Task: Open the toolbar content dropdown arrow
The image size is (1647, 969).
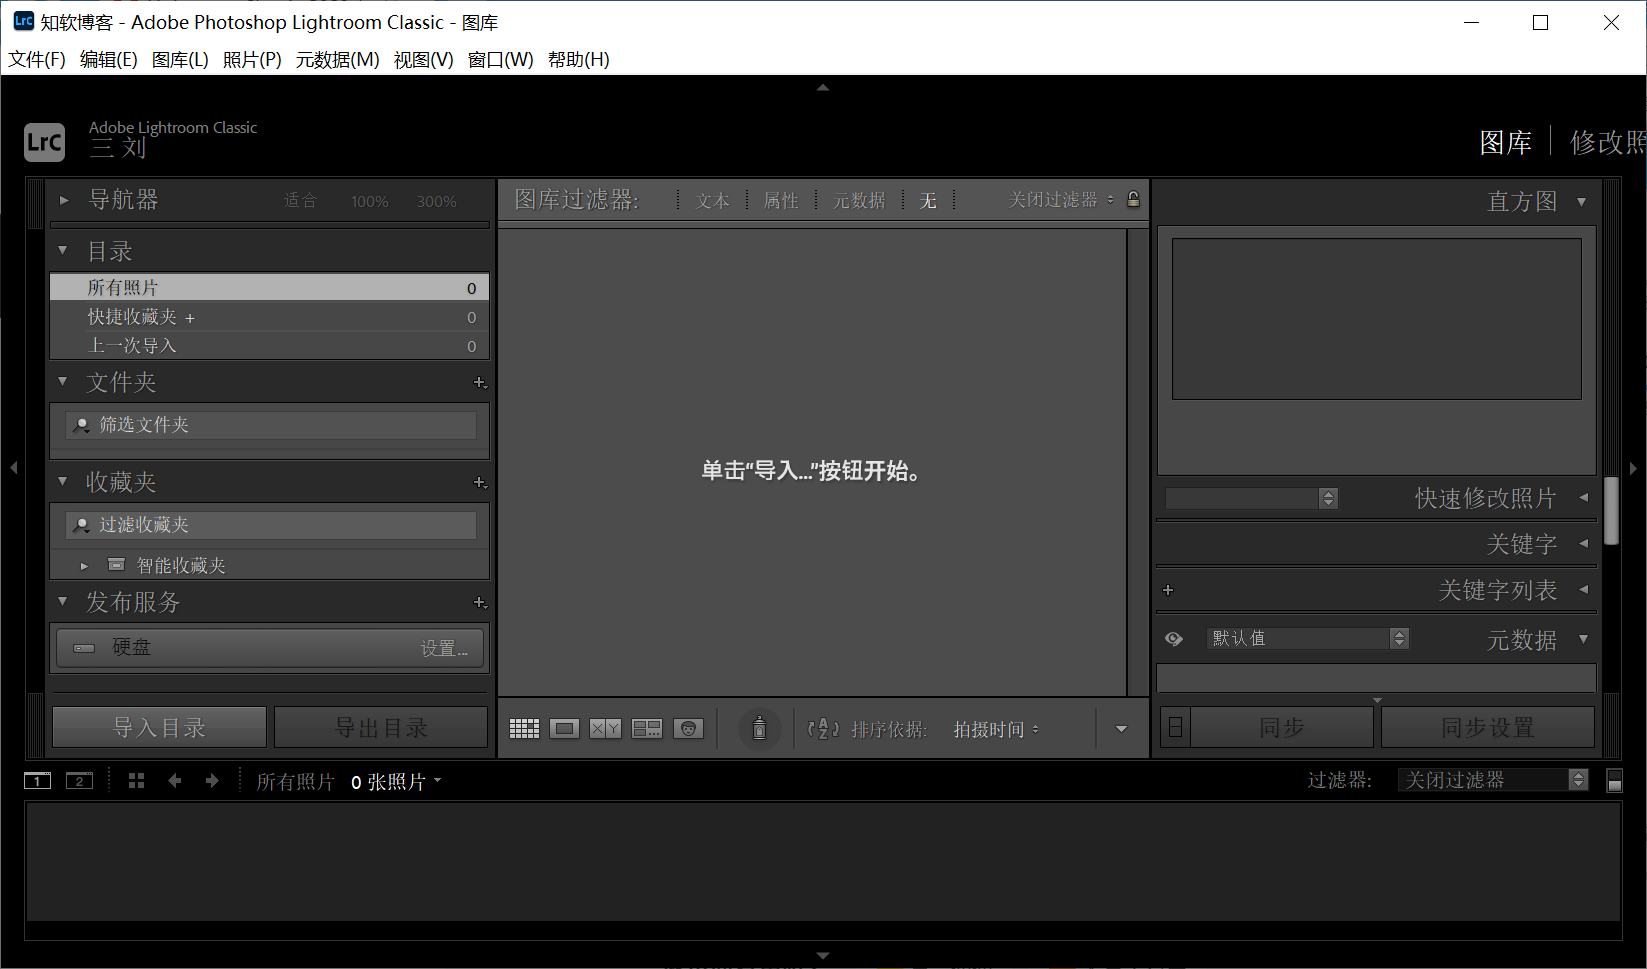Action: coord(1121,729)
